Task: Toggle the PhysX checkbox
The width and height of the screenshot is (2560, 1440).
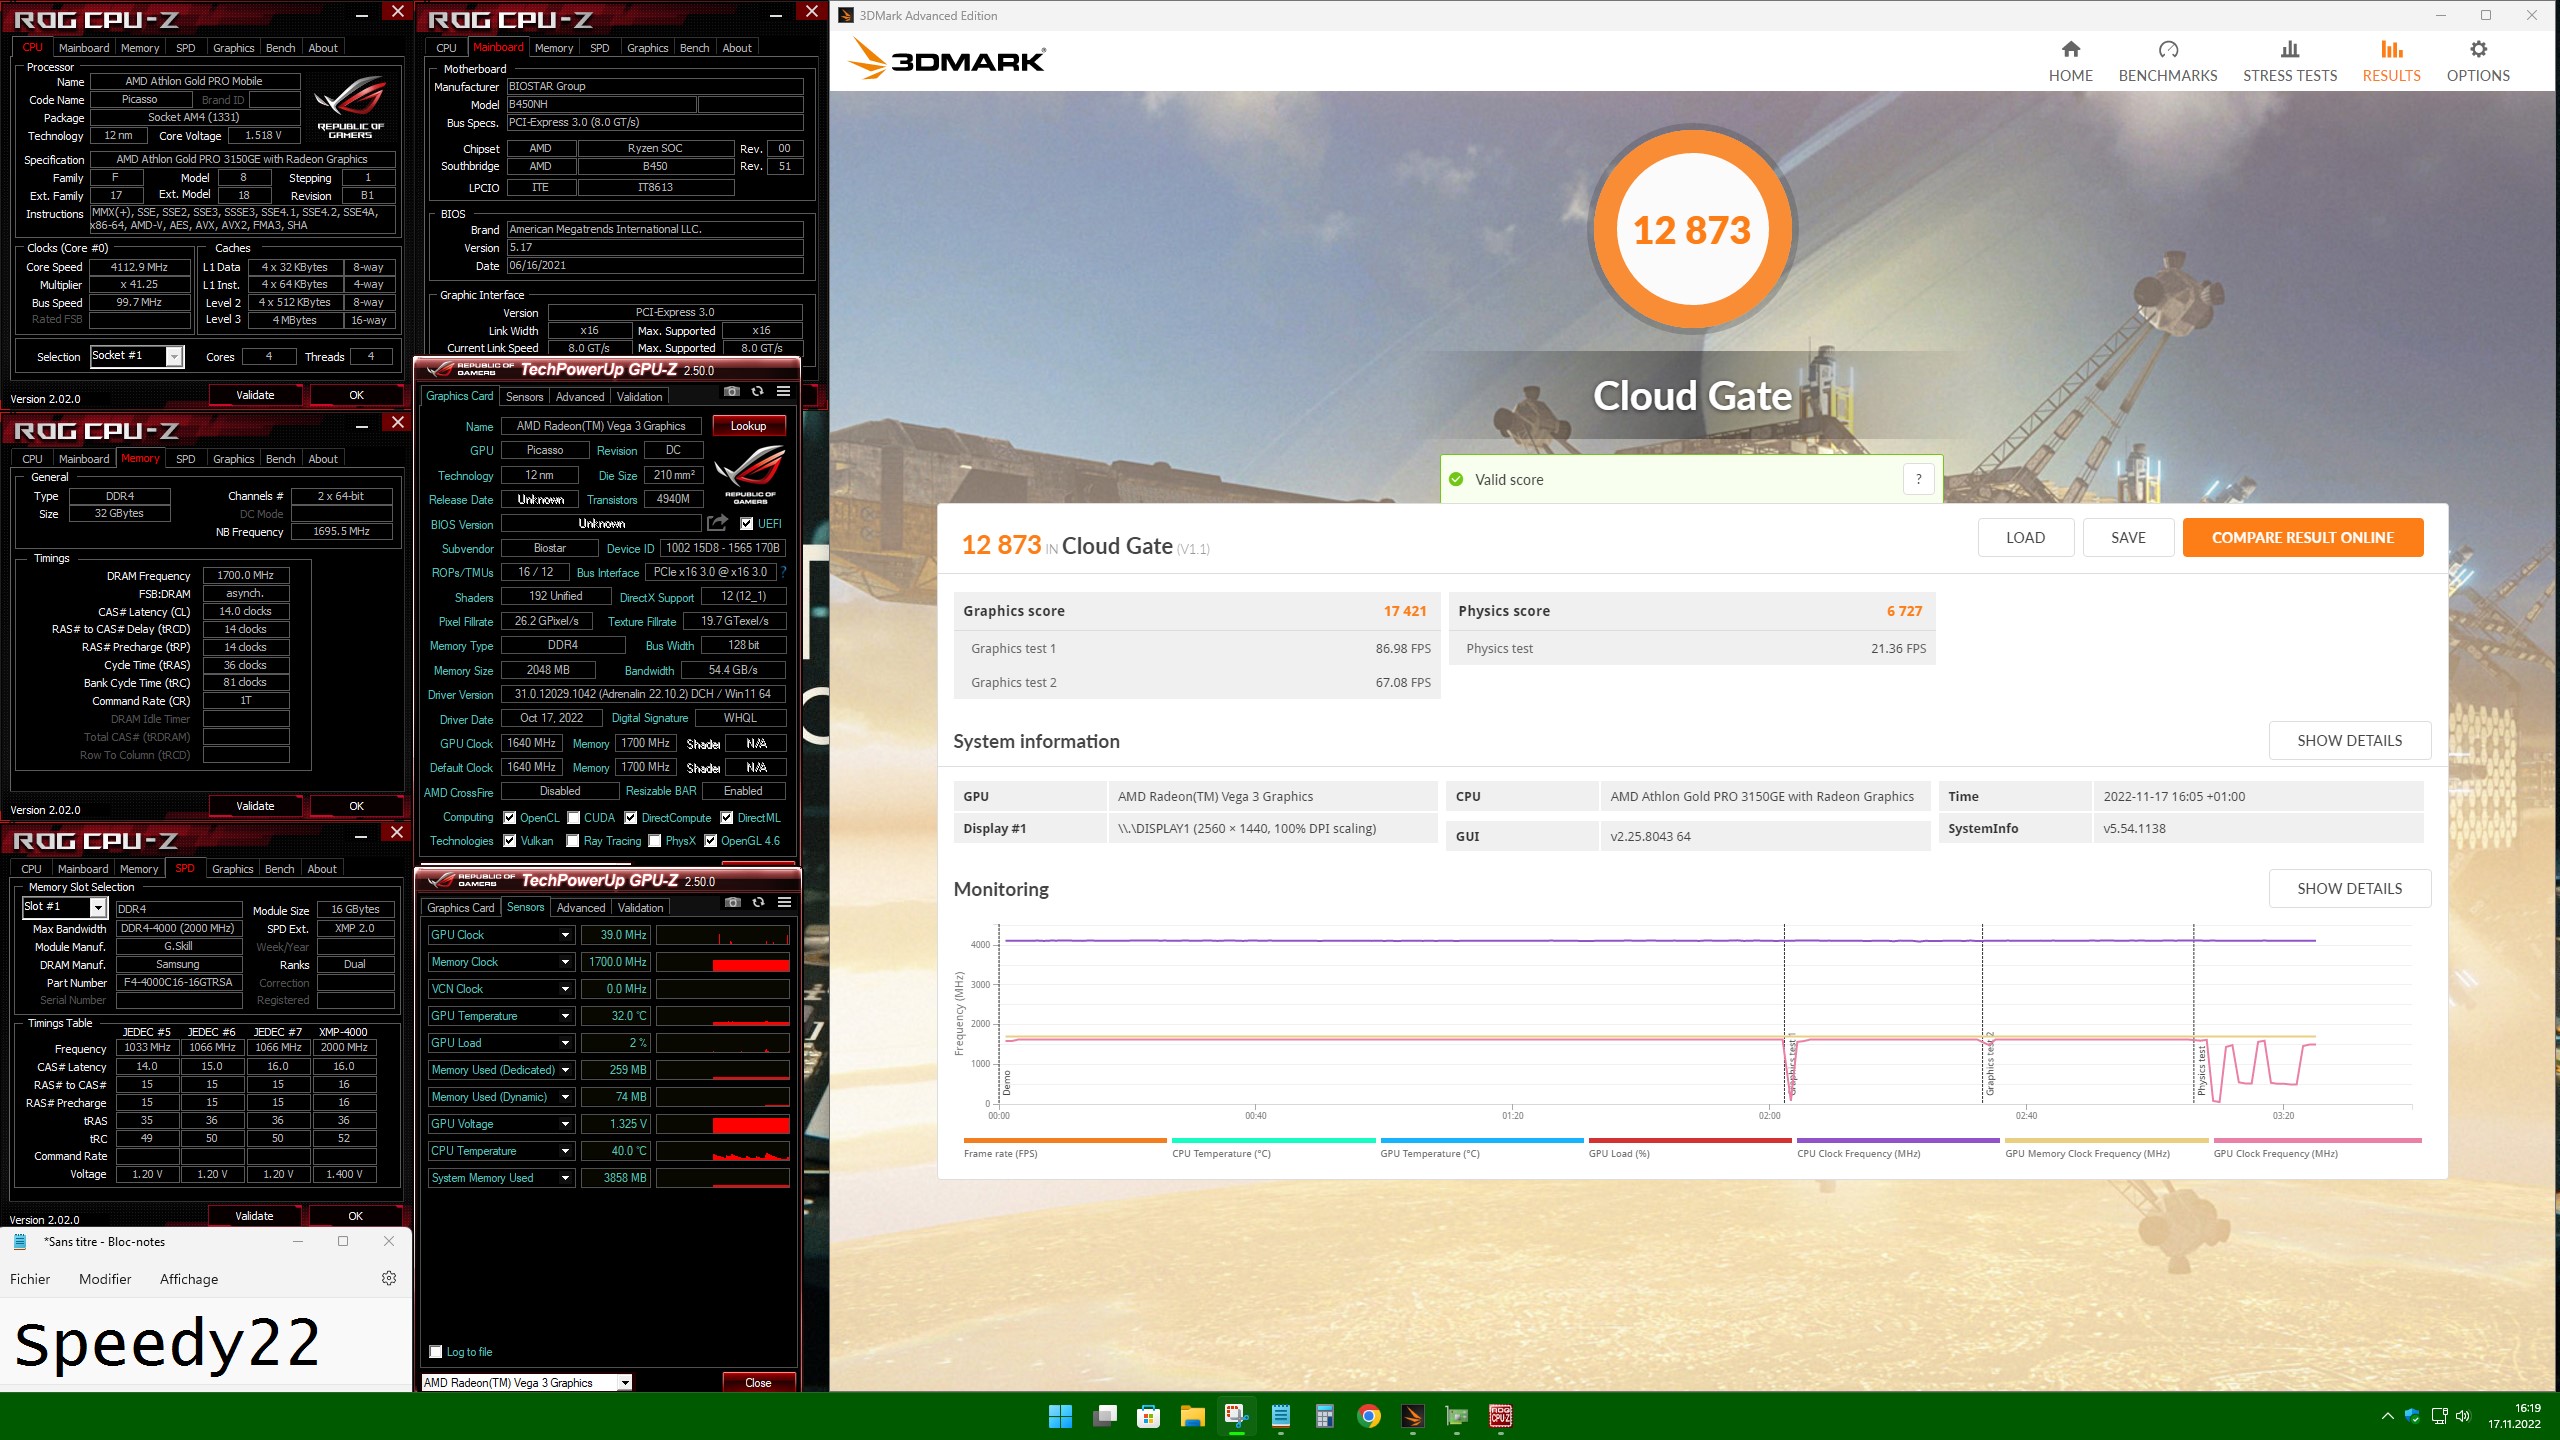Action: coord(655,841)
